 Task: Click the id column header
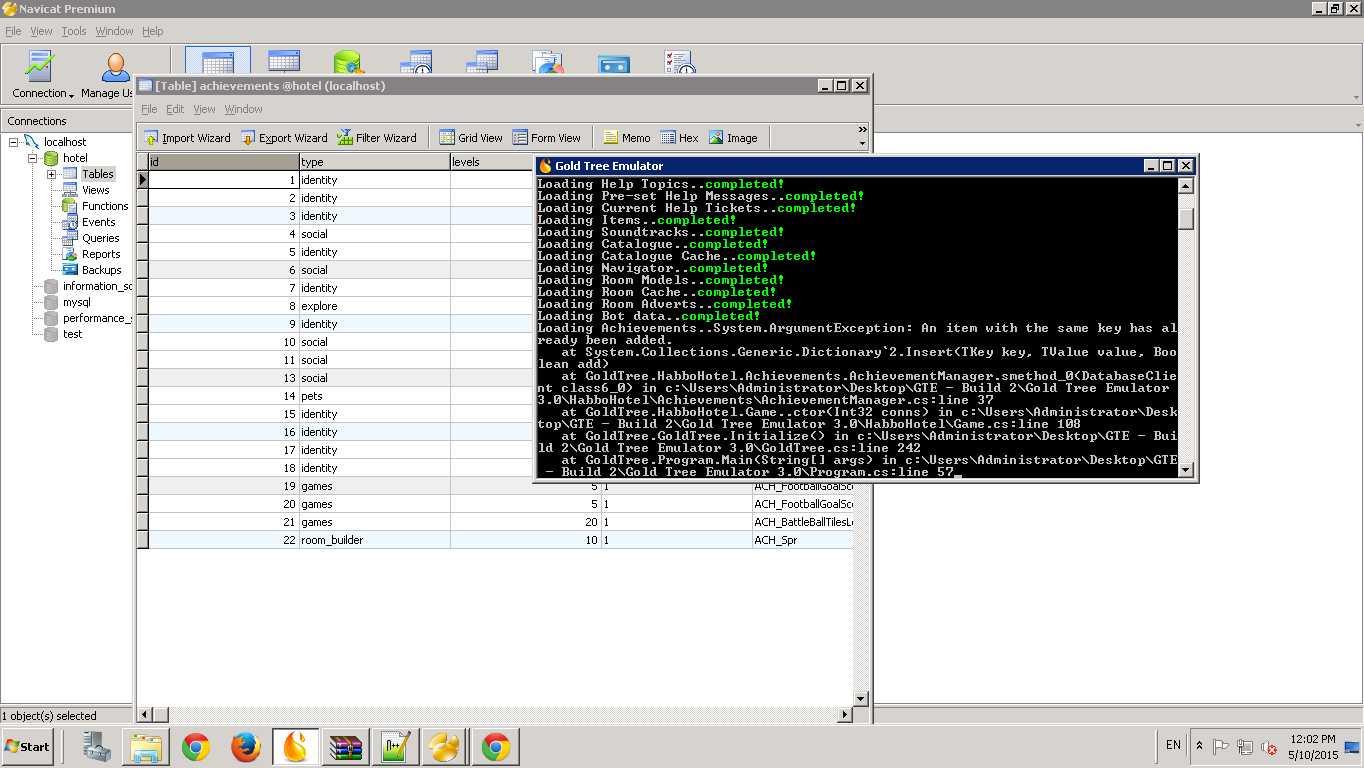pos(223,162)
